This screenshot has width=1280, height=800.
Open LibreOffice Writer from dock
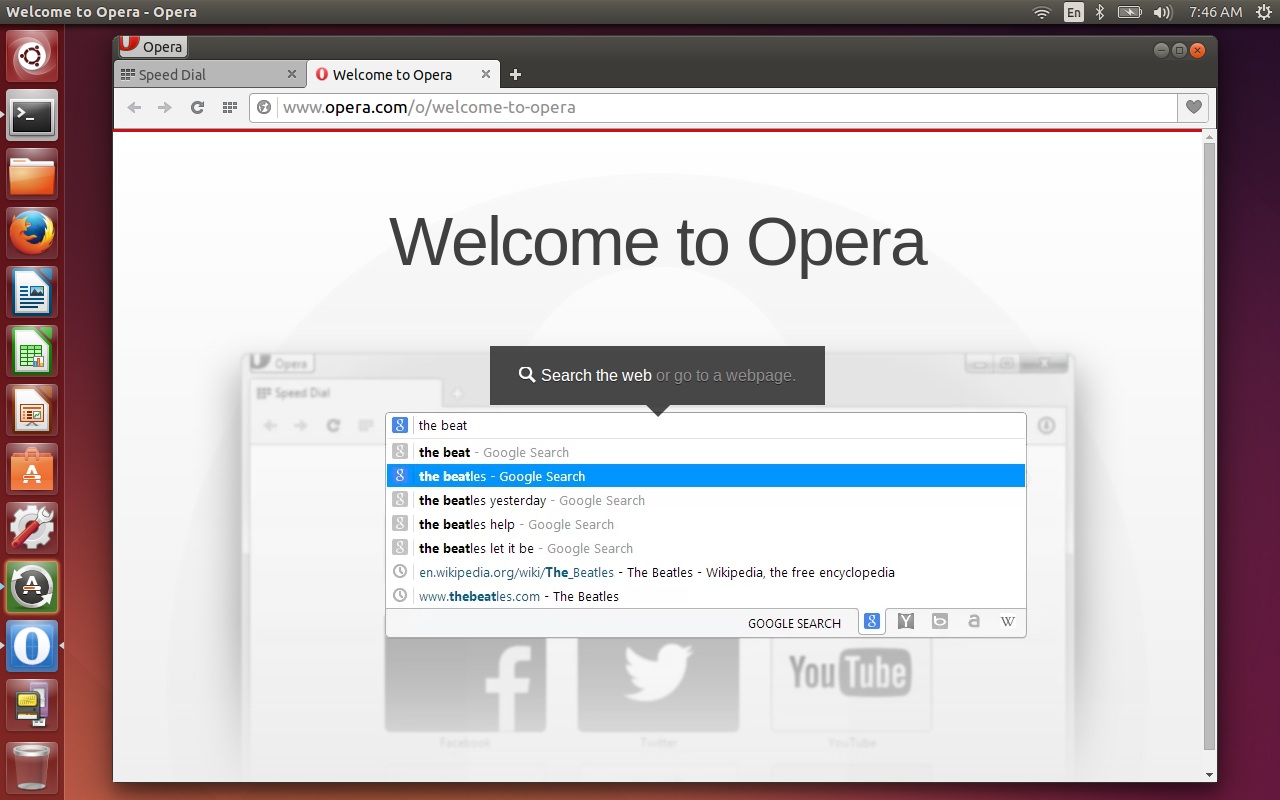(33, 292)
